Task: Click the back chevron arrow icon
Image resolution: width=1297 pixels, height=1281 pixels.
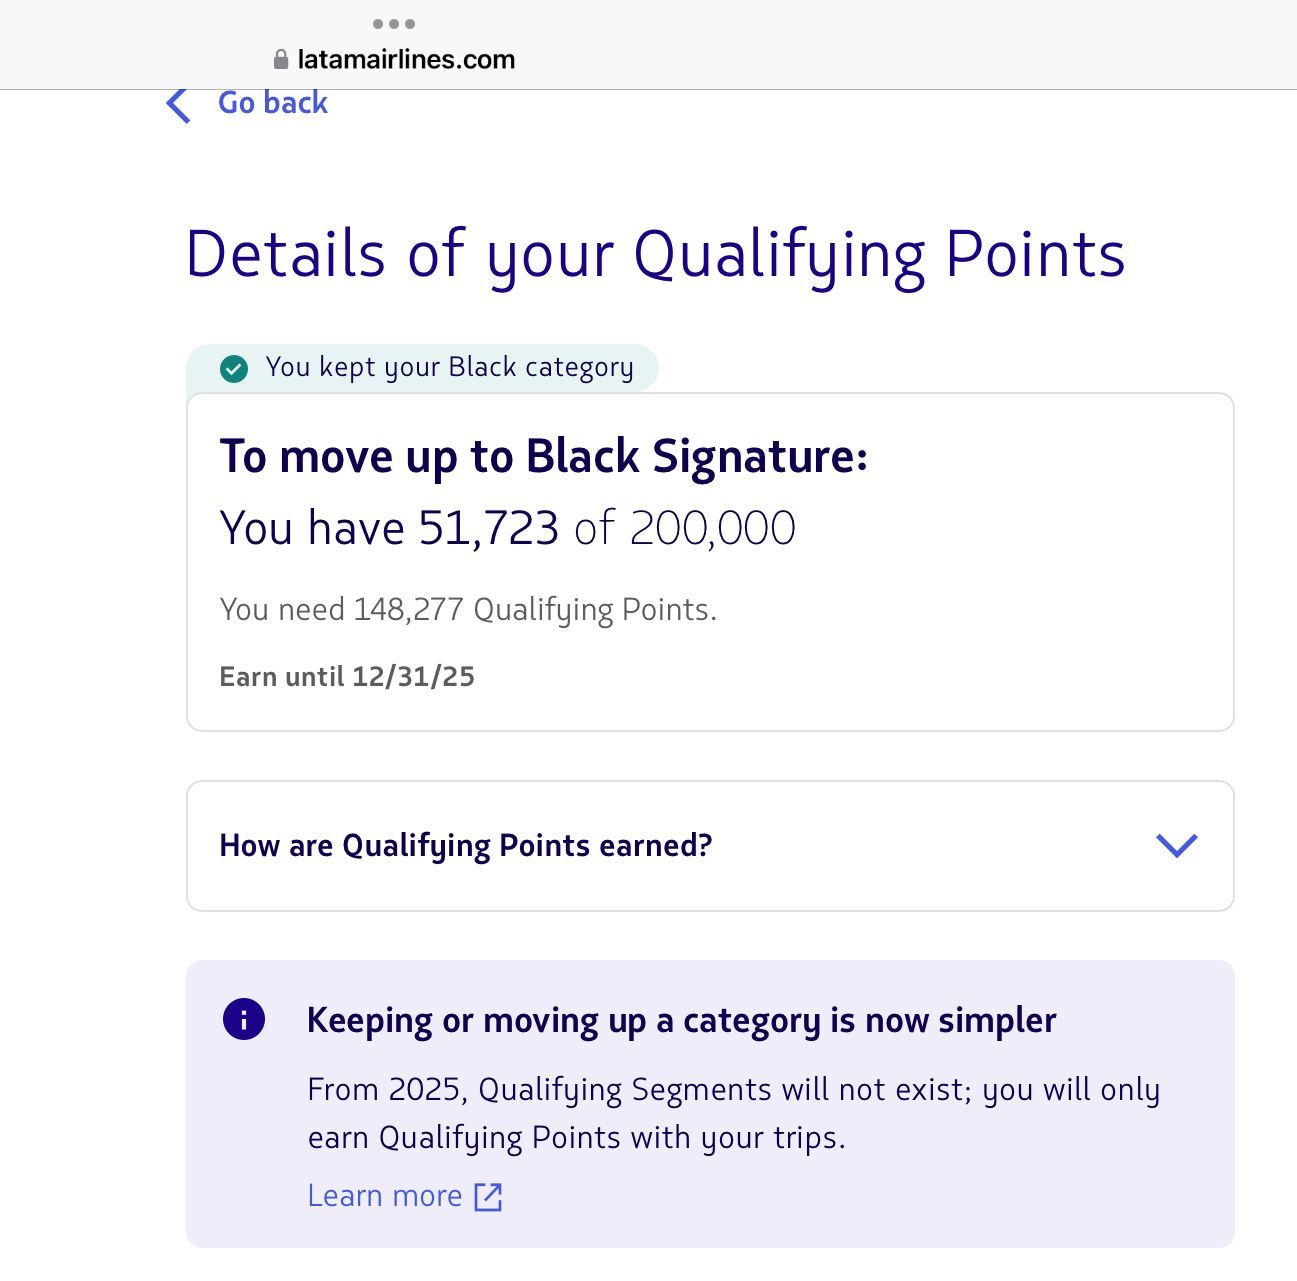Action: [178, 104]
